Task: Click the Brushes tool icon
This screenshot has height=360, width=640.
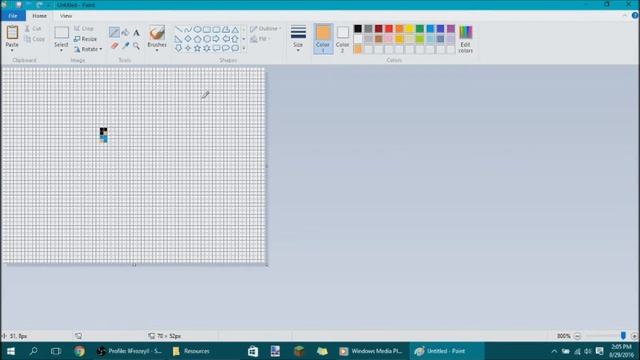Action: pyautogui.click(x=157, y=33)
